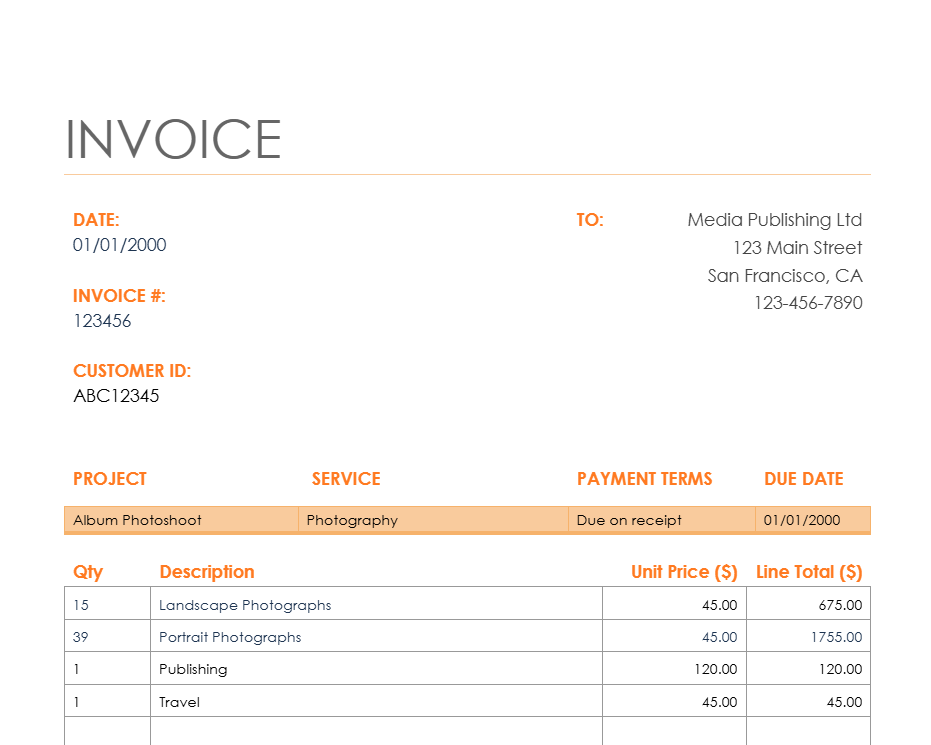This screenshot has width=931, height=745.
Task: Select the DUE DATE column header
Action: [803, 478]
